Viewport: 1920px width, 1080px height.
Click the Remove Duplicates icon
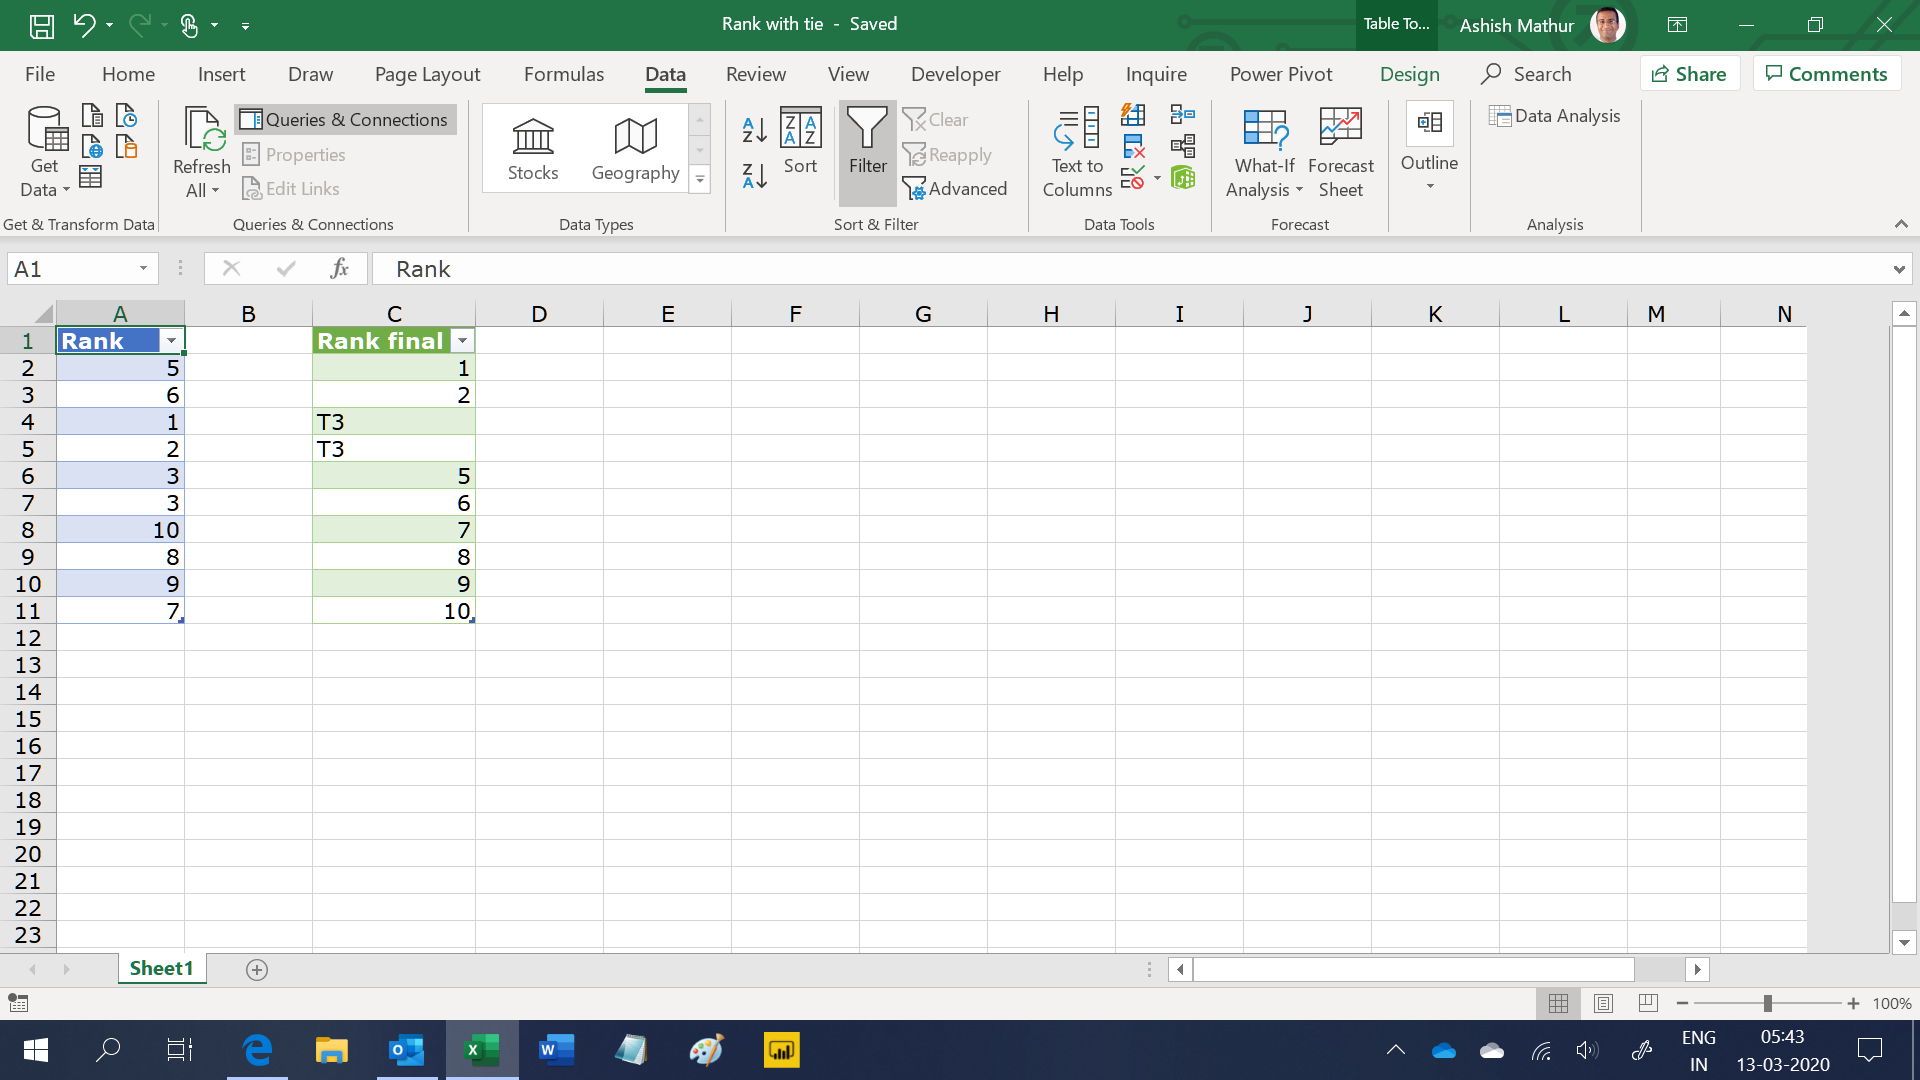1133,147
